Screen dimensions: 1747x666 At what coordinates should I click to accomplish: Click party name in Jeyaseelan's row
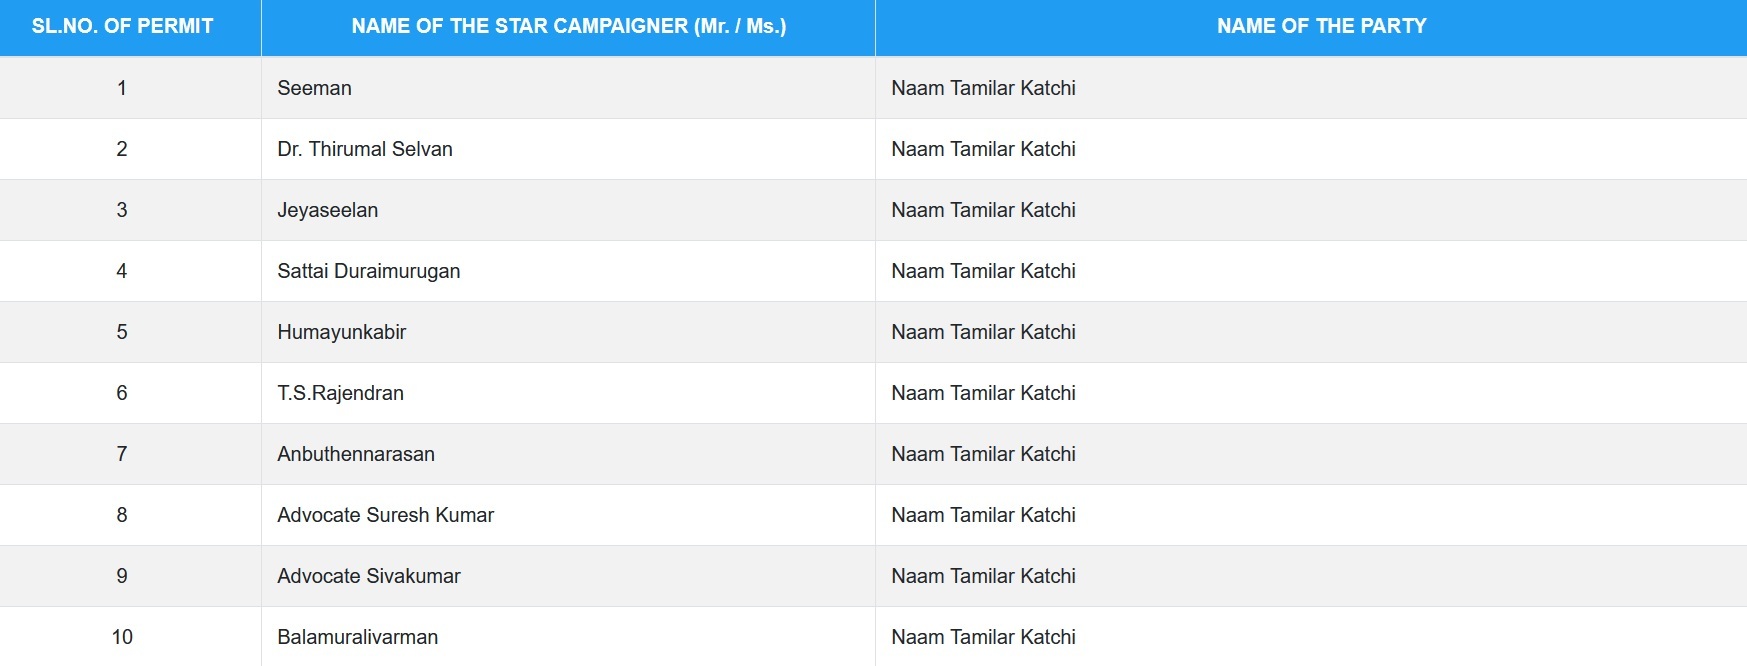point(983,210)
